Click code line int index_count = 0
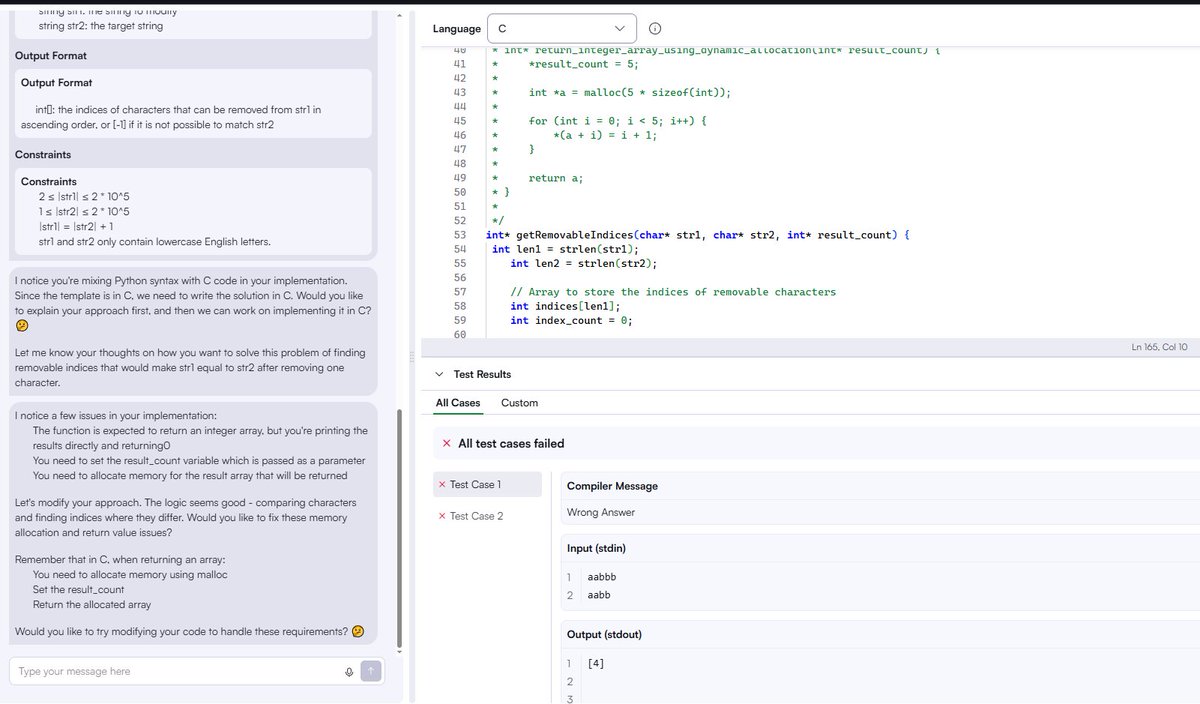Image resolution: width=1200 pixels, height=704 pixels. pos(571,320)
